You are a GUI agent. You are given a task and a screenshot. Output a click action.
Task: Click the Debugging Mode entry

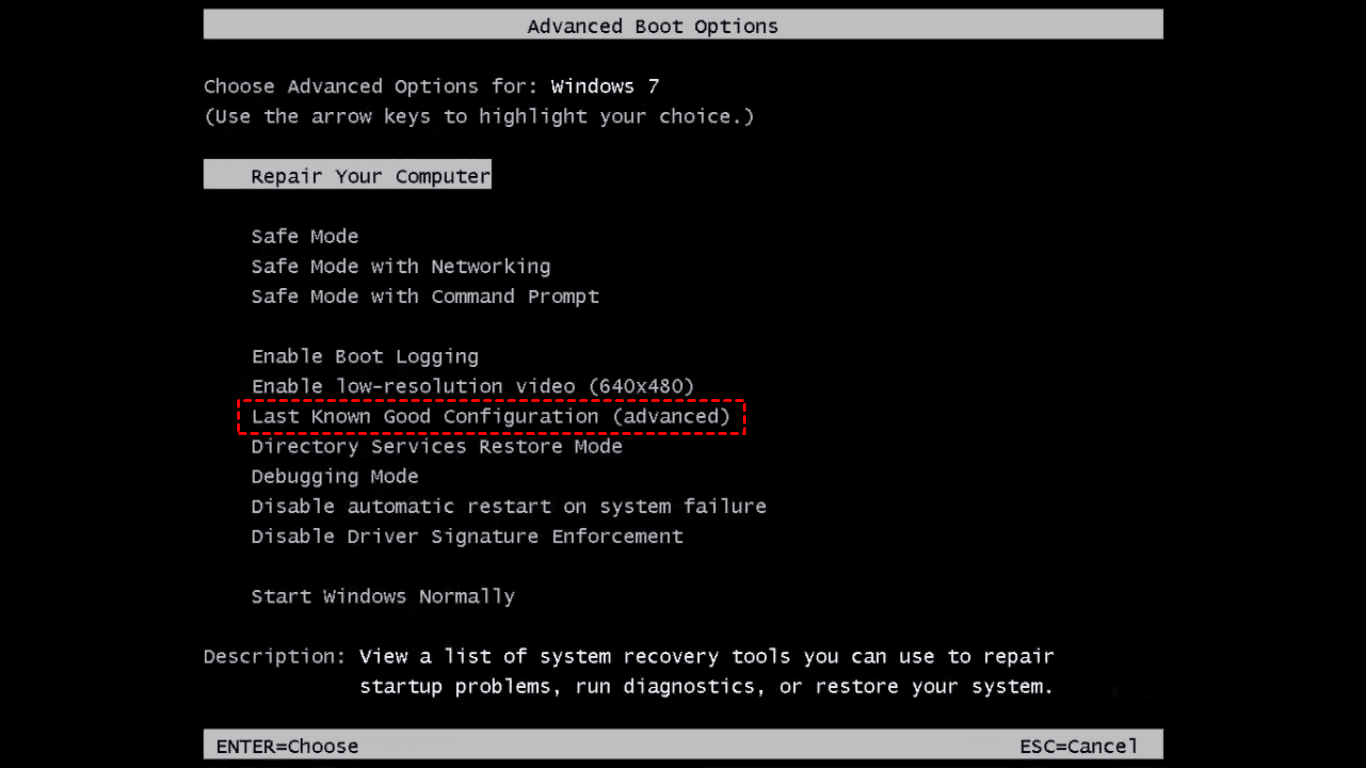pos(334,477)
